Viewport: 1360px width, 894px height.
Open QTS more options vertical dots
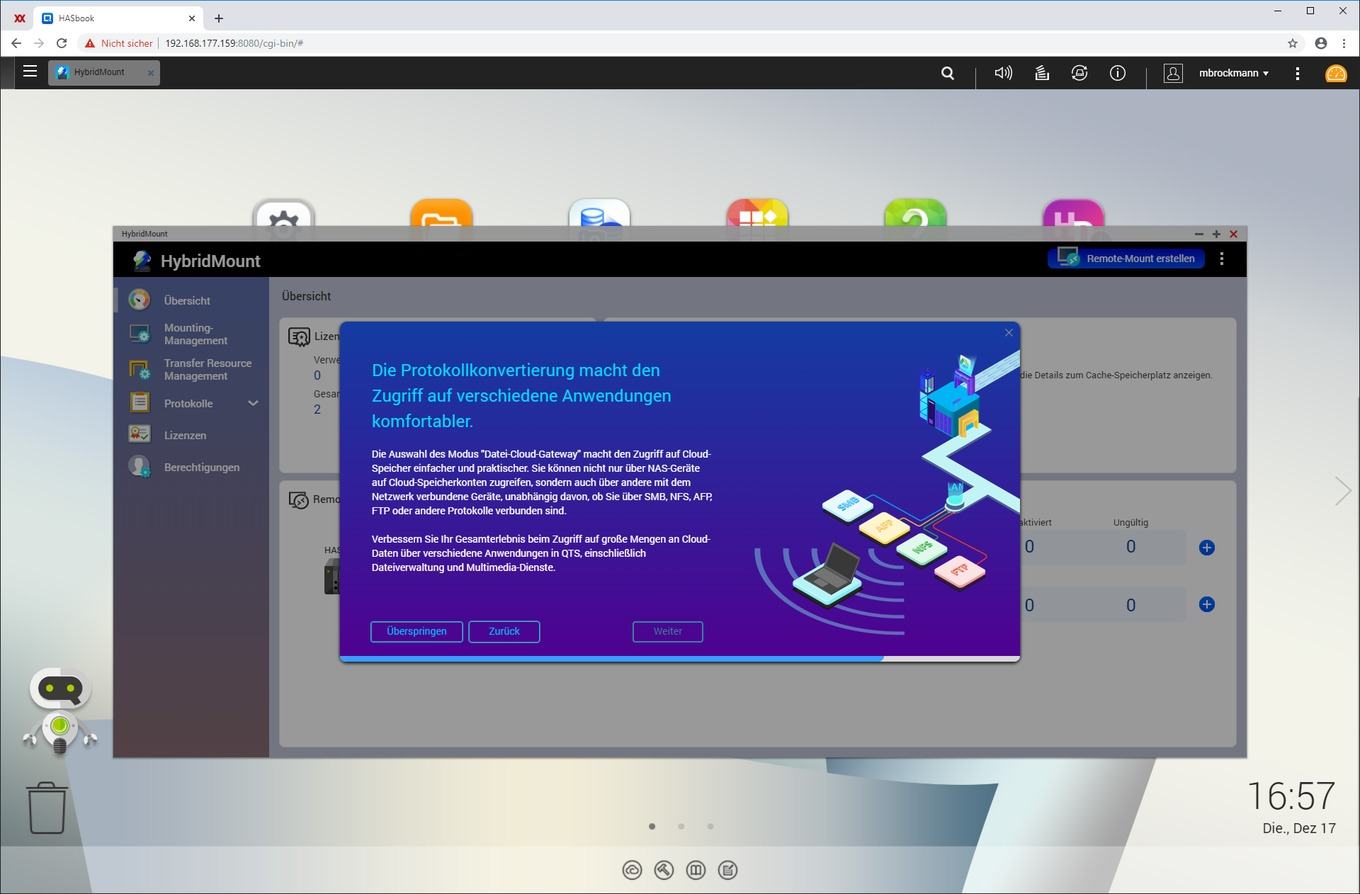click(1298, 73)
